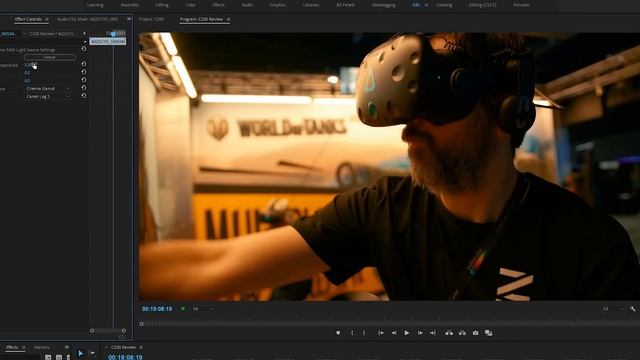The height and width of the screenshot is (360, 640).
Task: Switch to the Assembly workspace
Action: [130, 5]
